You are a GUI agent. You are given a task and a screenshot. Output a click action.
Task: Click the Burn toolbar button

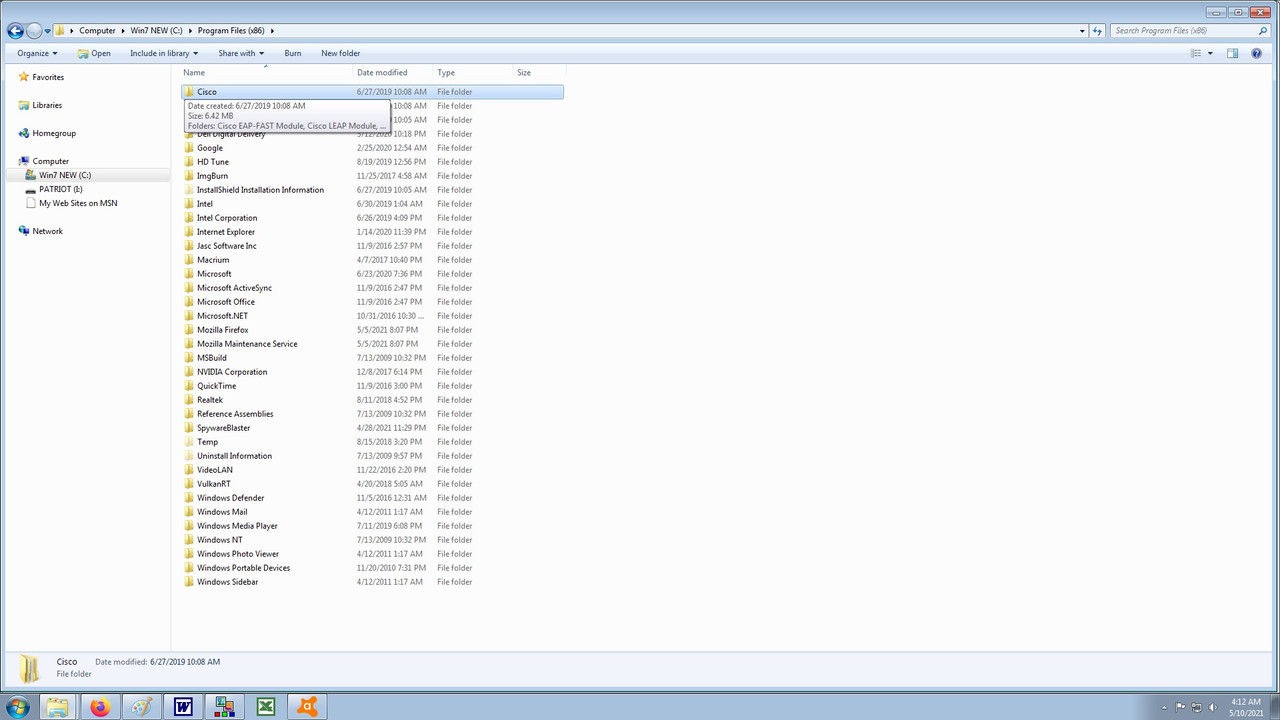(x=292, y=53)
